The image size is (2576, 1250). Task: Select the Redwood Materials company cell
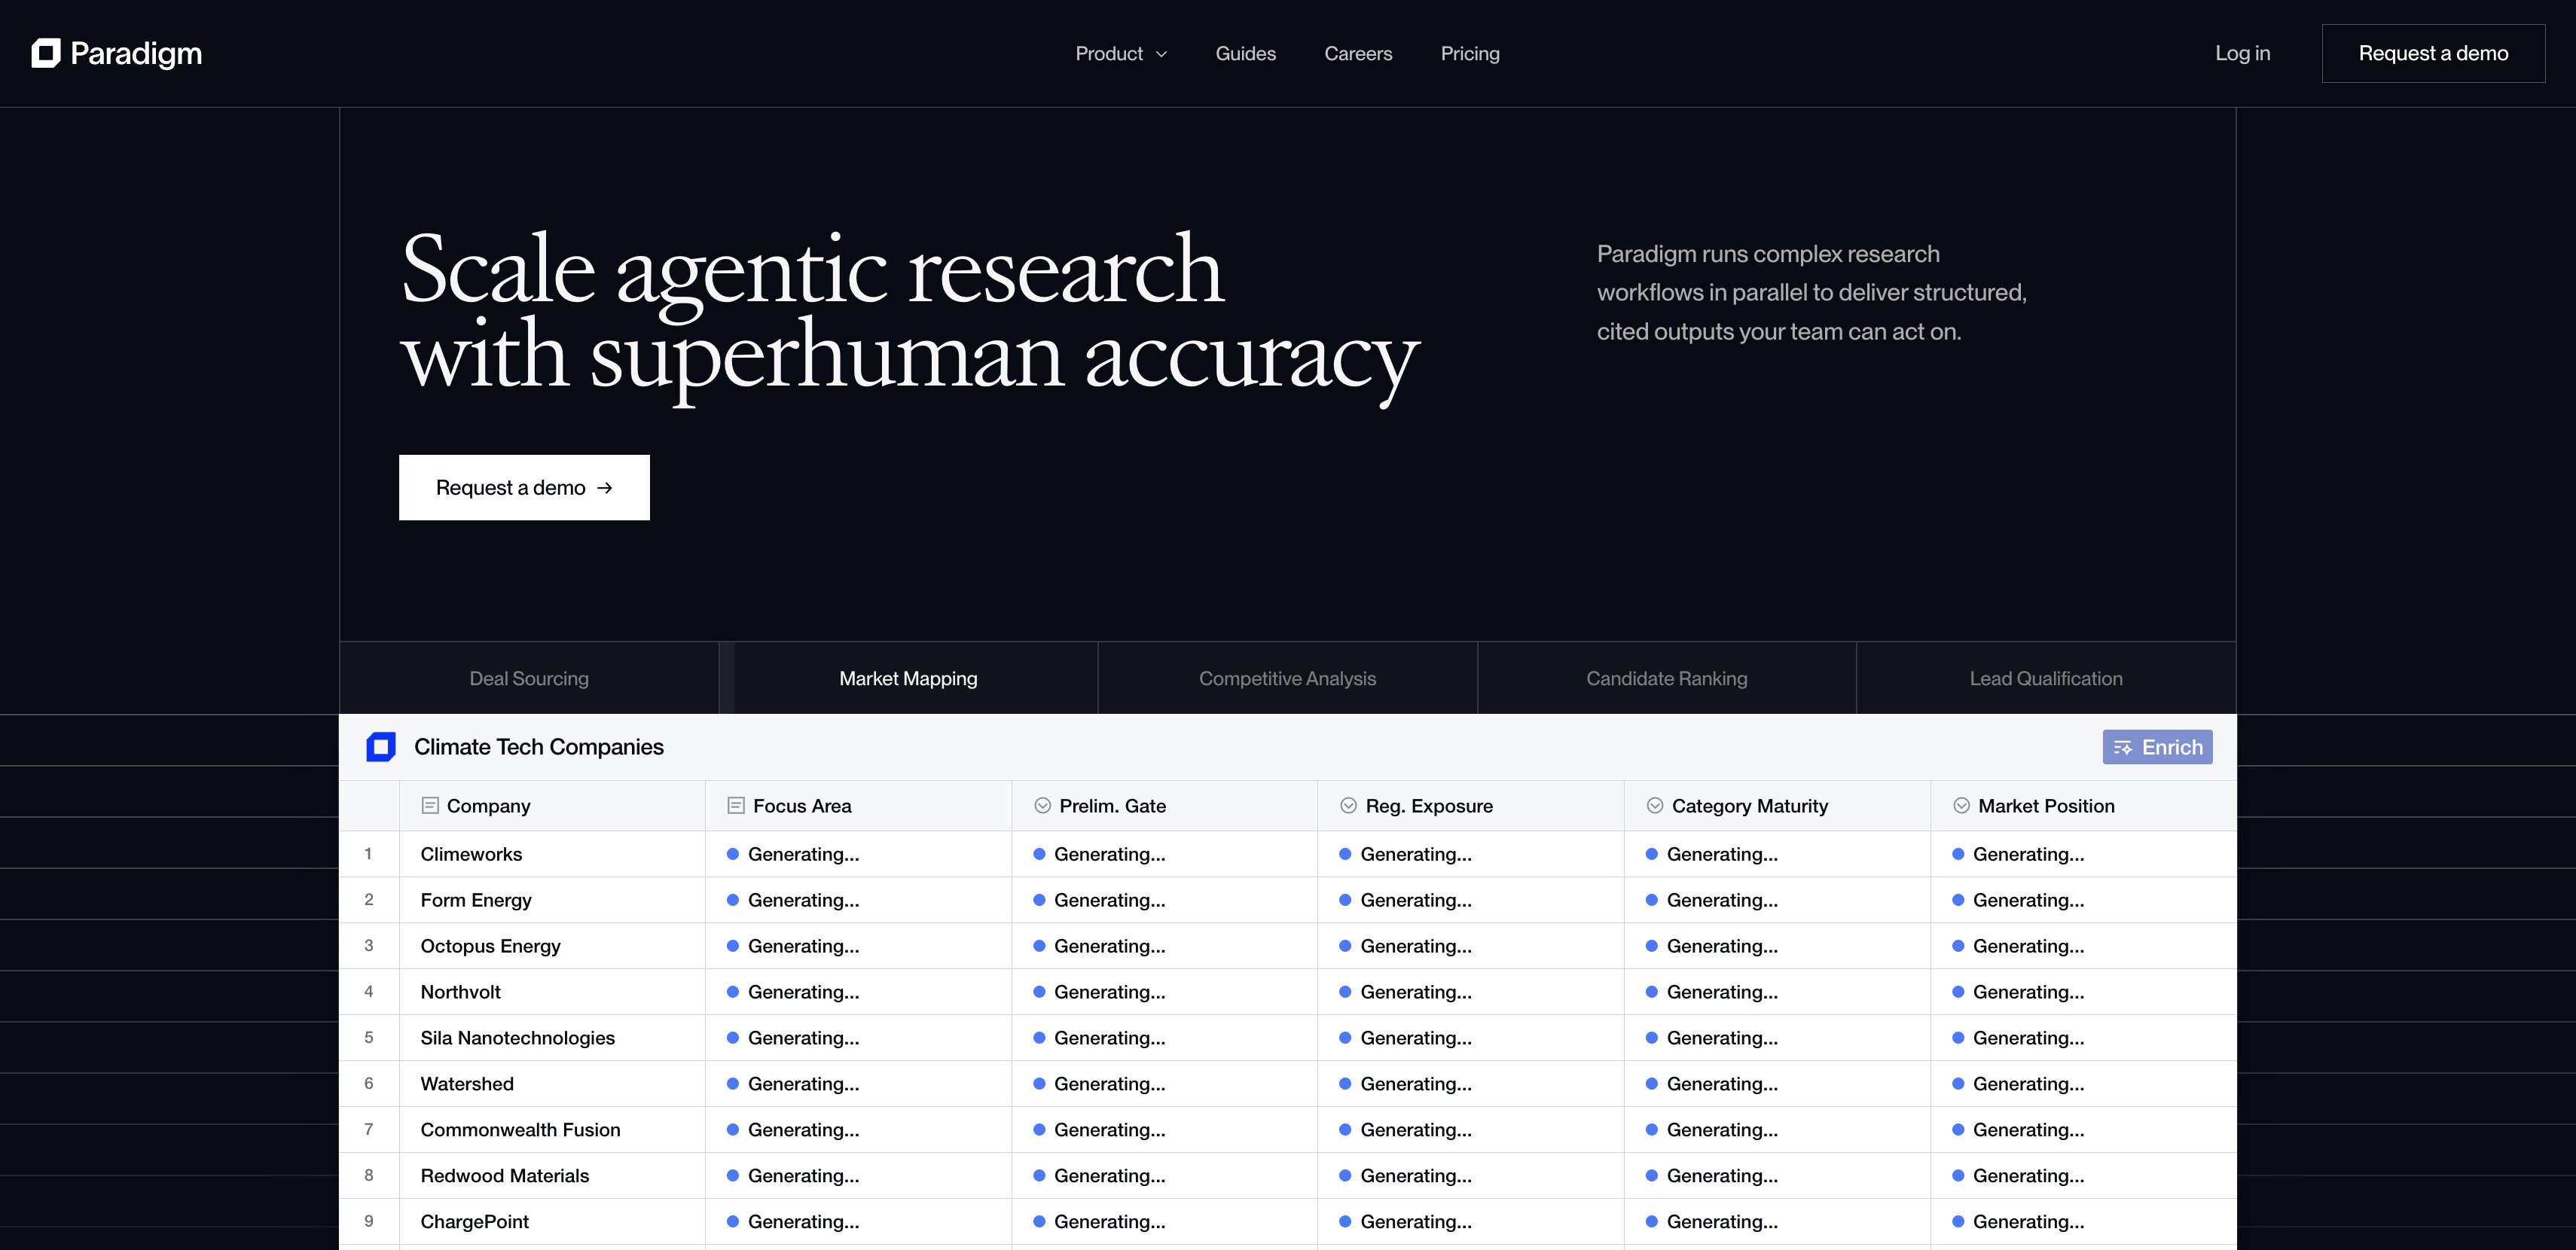[552, 1176]
